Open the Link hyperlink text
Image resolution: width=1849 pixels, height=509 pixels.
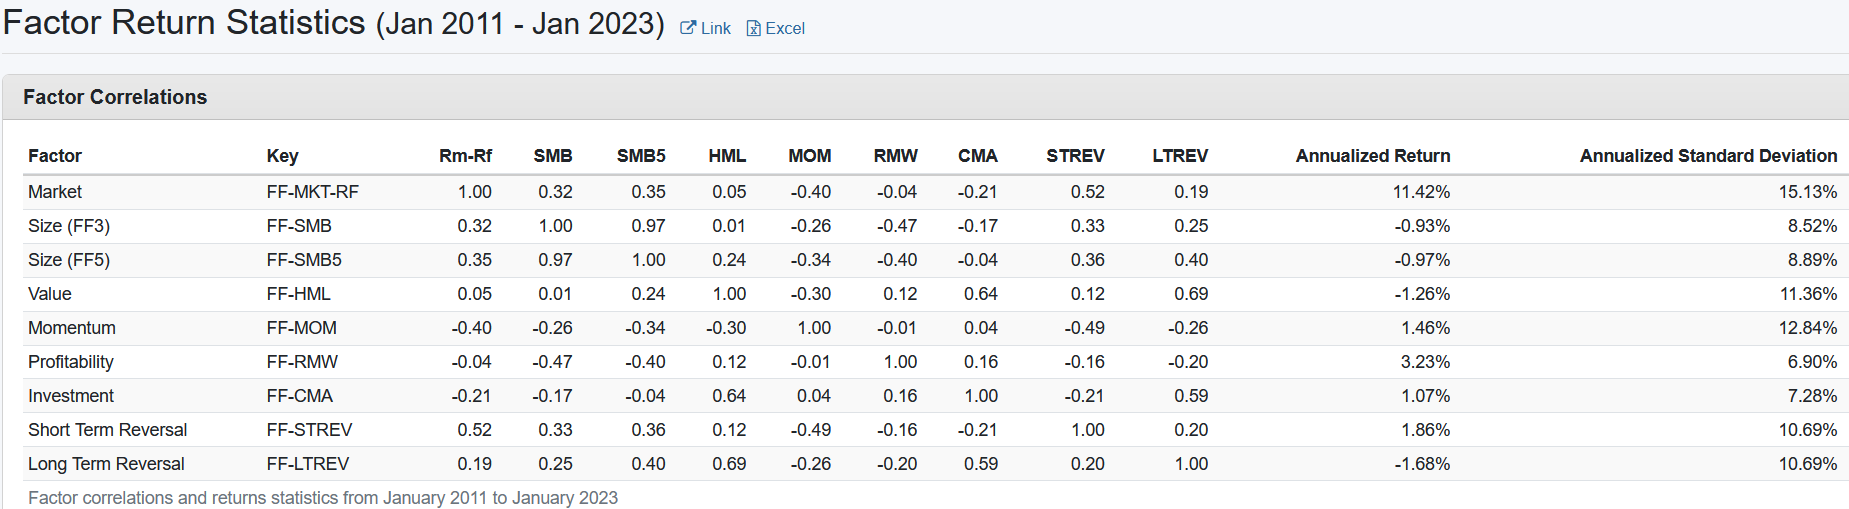(x=716, y=28)
